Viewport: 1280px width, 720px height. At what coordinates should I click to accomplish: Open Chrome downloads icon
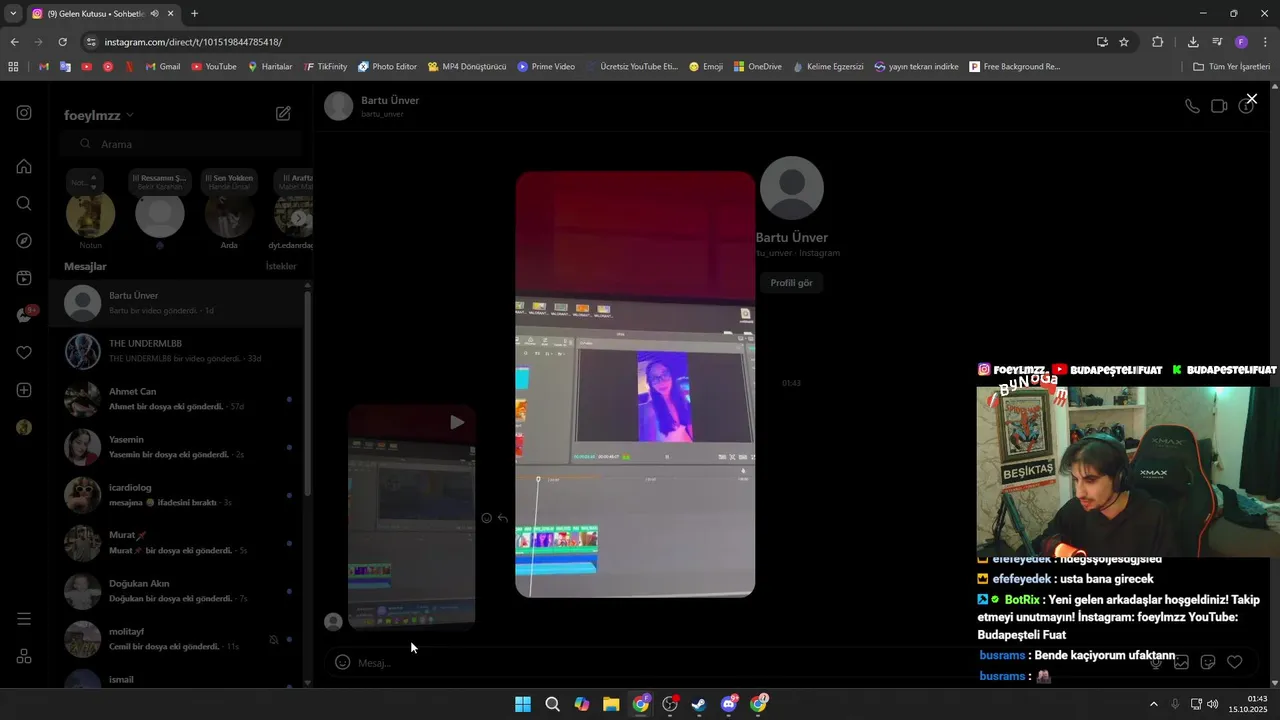pos(1193,42)
